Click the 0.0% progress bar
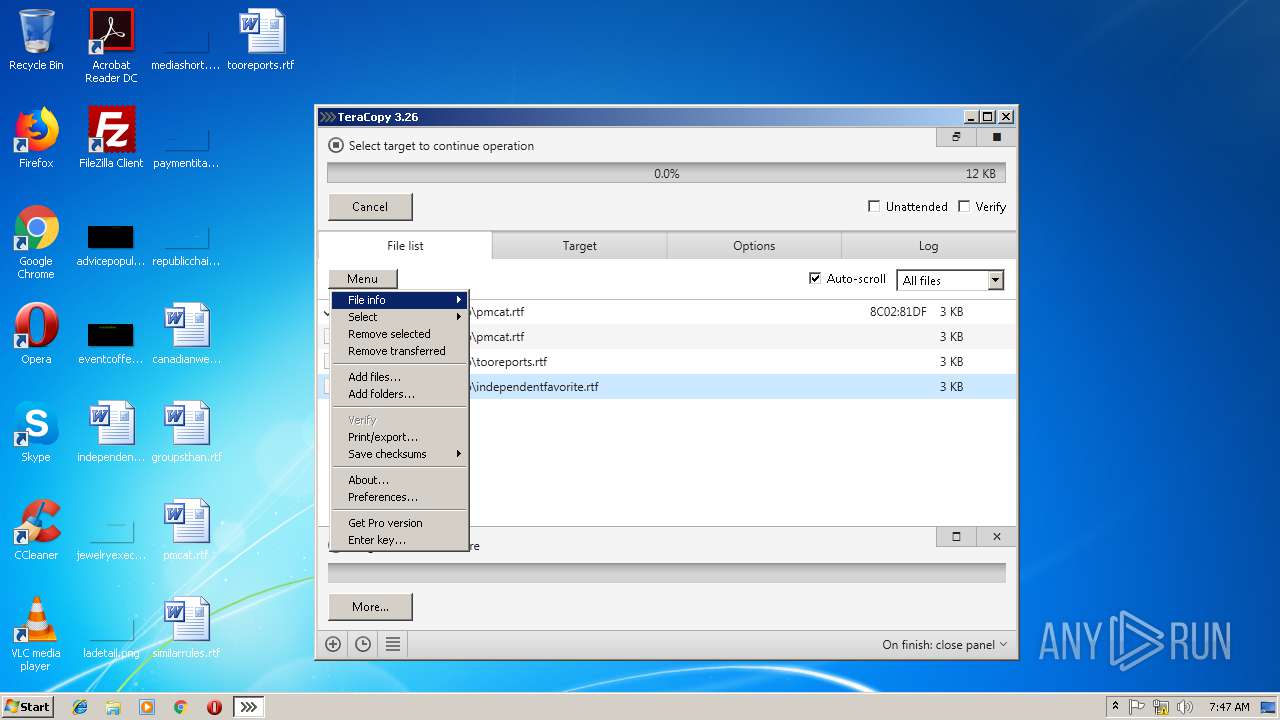 (x=666, y=173)
